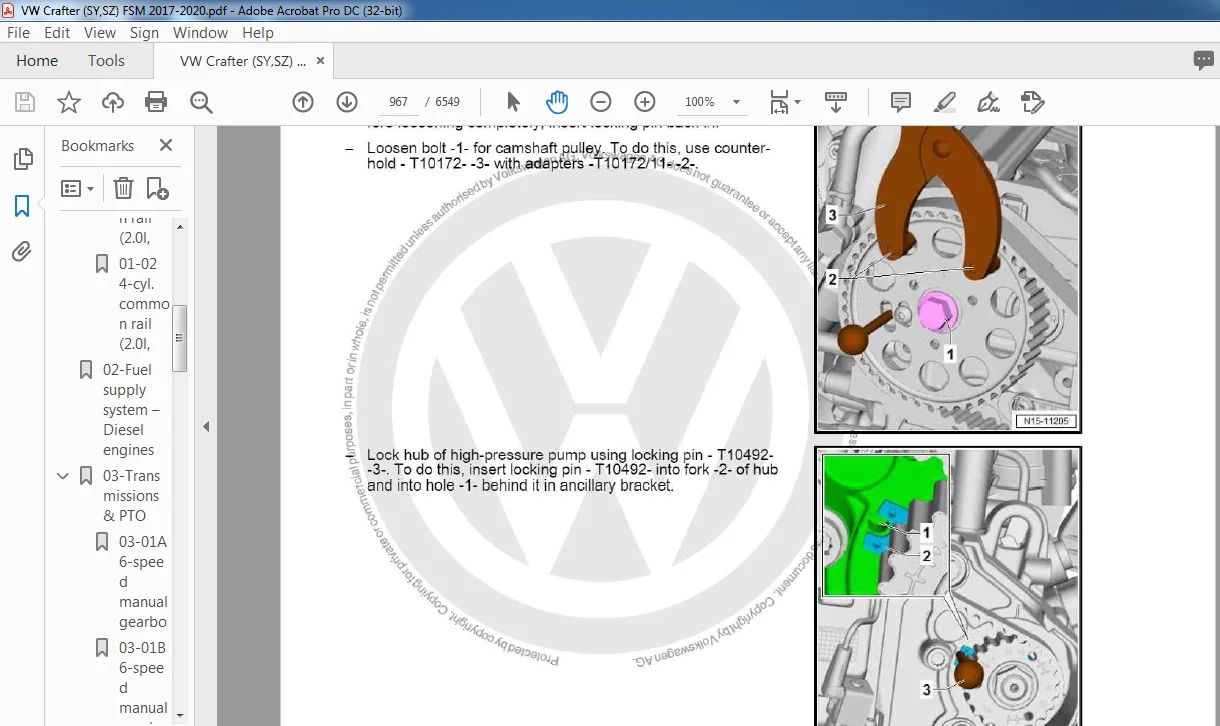Activate the Hand pan tool
This screenshot has width=1220, height=726.
tap(557, 102)
